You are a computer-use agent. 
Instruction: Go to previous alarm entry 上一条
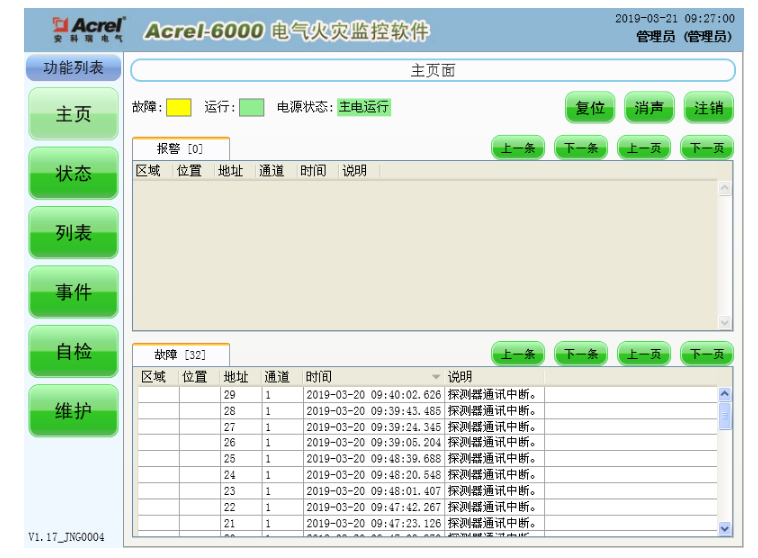click(518, 147)
